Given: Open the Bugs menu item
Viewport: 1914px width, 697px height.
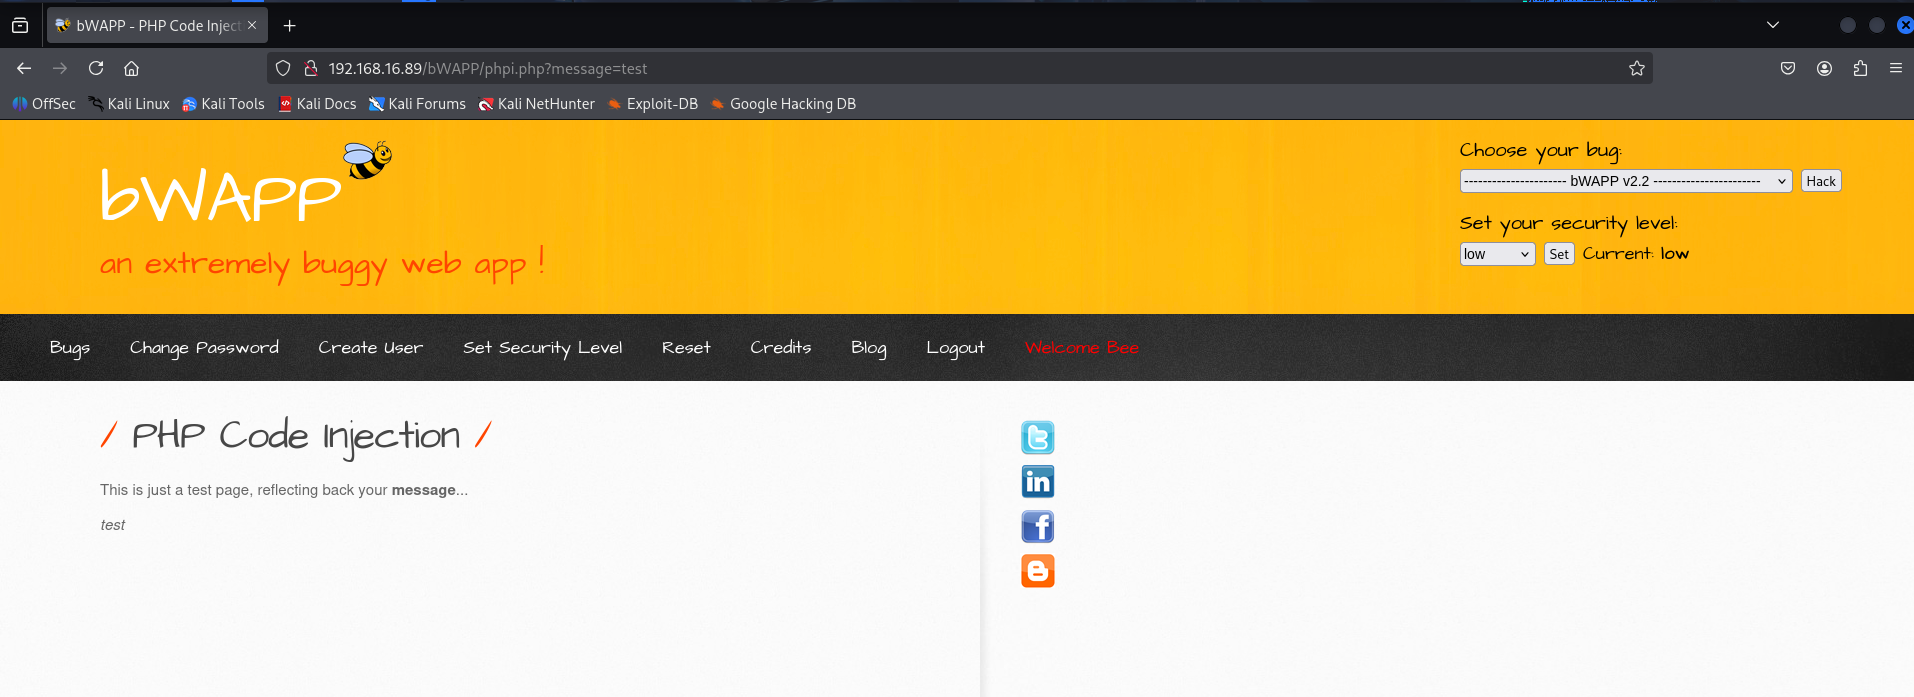Looking at the screenshot, I should 70,347.
